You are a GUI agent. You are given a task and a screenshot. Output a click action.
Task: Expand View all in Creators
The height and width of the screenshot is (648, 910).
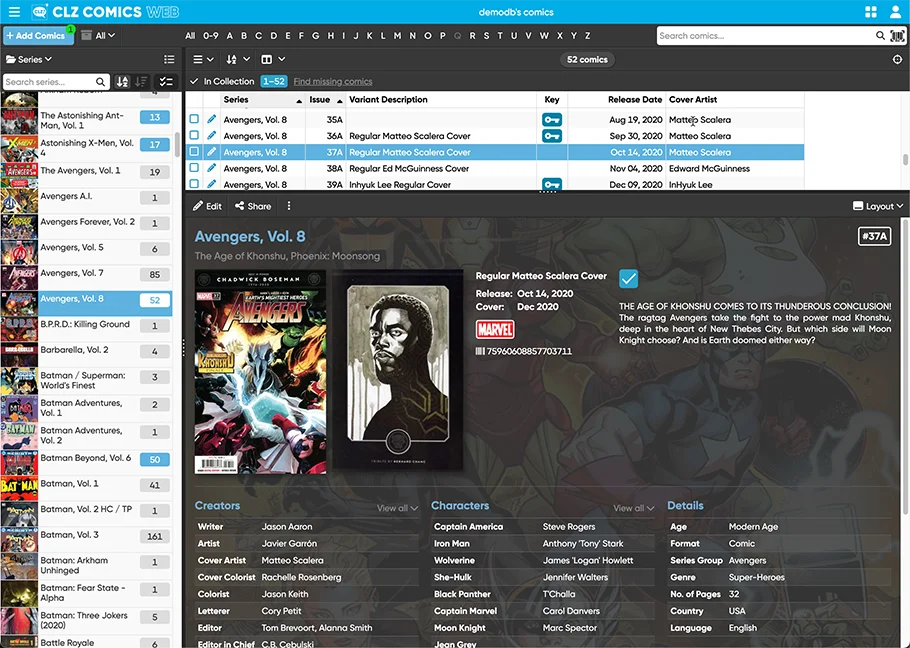coord(398,508)
